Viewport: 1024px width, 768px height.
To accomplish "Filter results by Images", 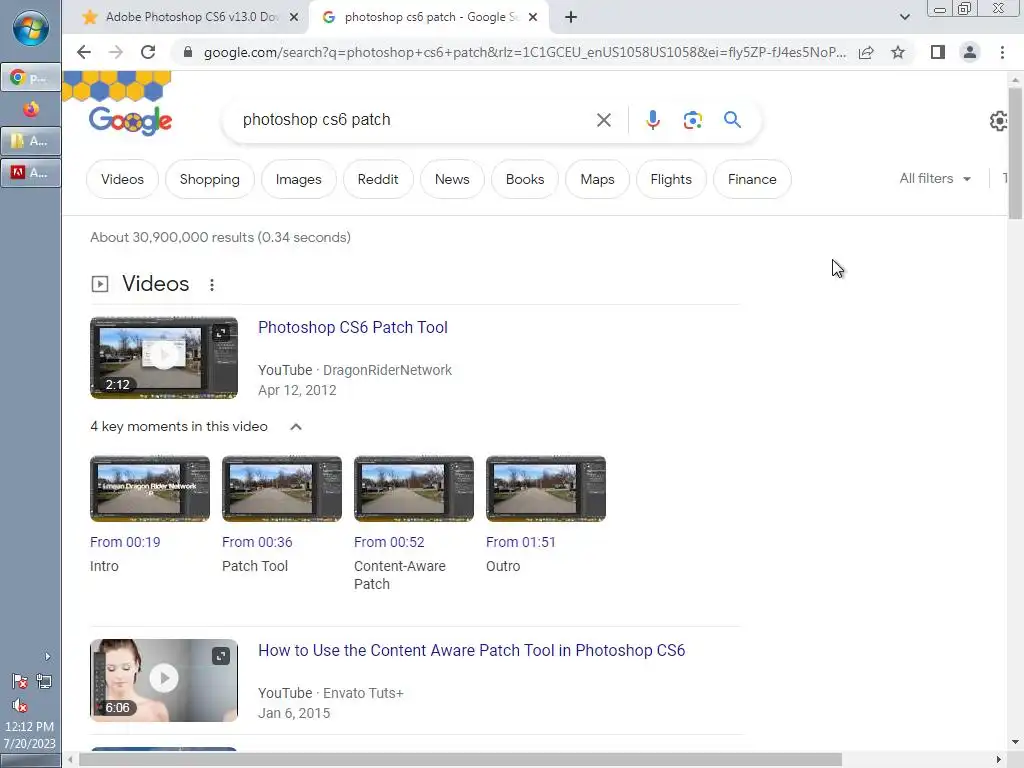I will click(298, 179).
